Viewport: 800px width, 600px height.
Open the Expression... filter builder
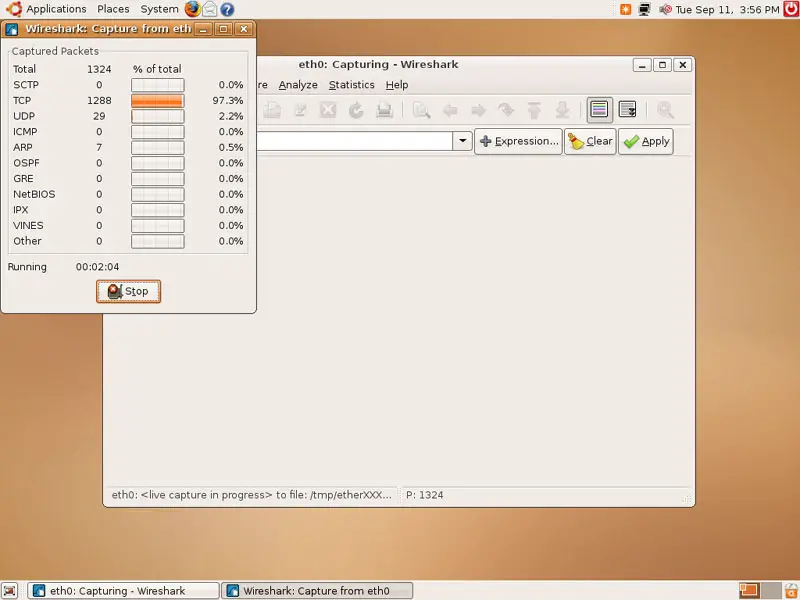(x=518, y=141)
